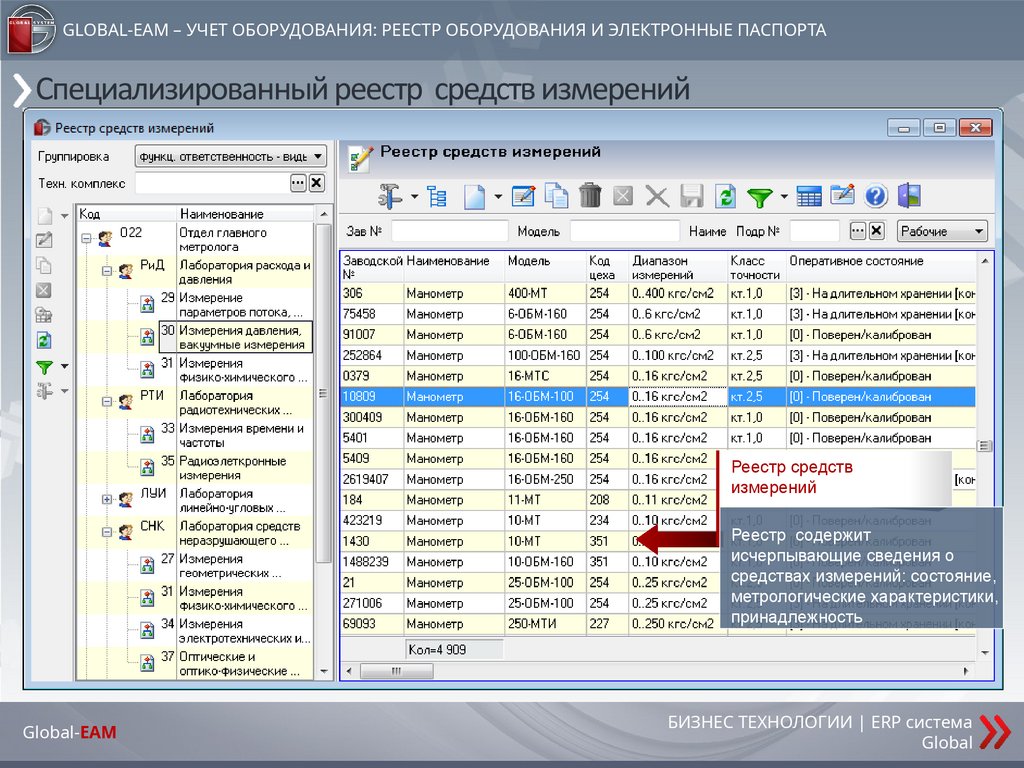Click the tree structure view icon
Image resolution: width=1024 pixels, height=768 pixels.
pos(437,196)
